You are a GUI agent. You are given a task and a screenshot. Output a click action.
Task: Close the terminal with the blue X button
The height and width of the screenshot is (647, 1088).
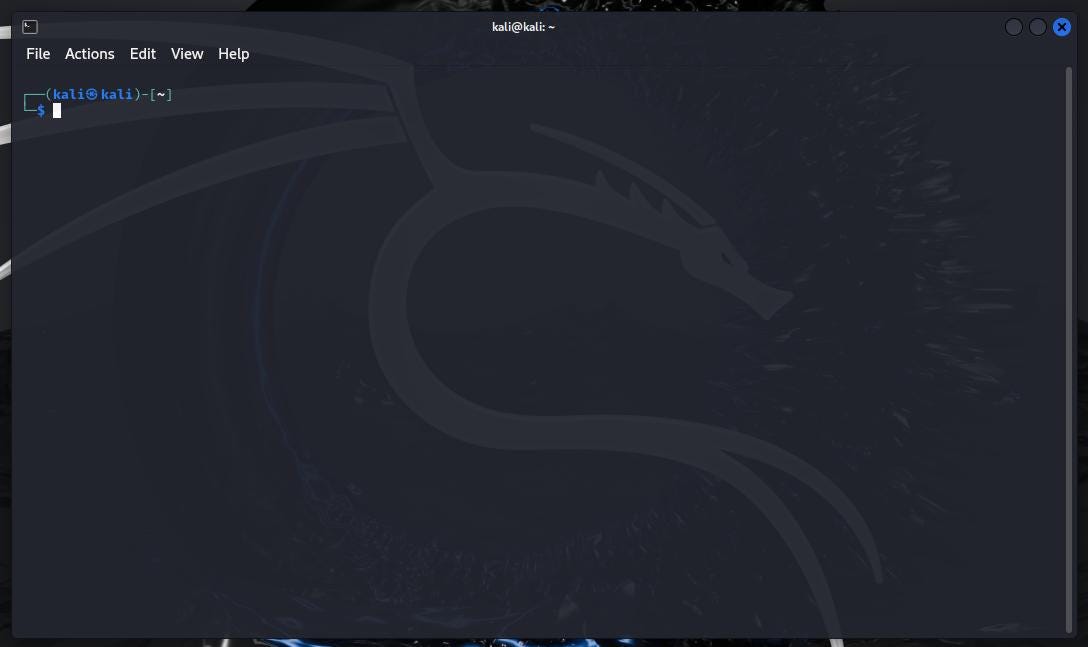[1062, 27]
